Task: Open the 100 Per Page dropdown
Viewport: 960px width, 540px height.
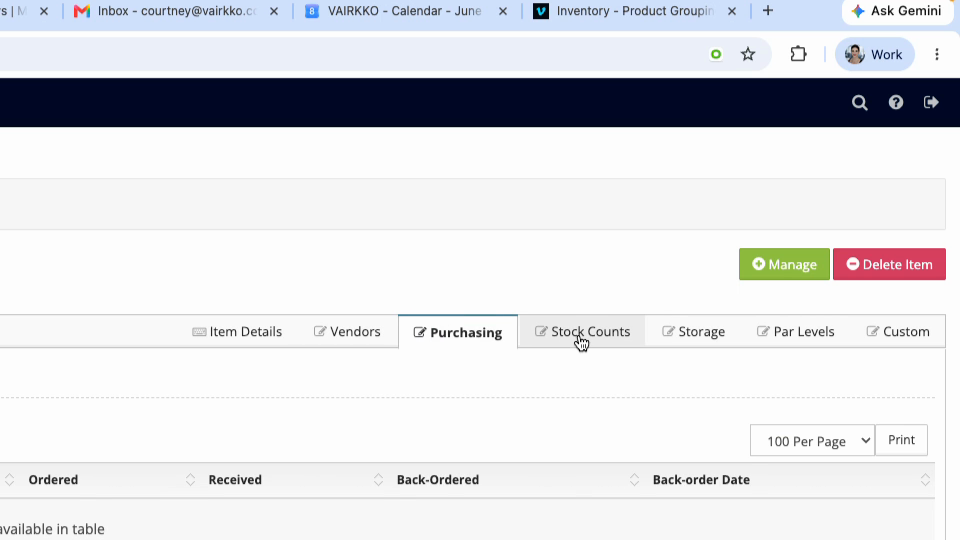Action: click(812, 440)
